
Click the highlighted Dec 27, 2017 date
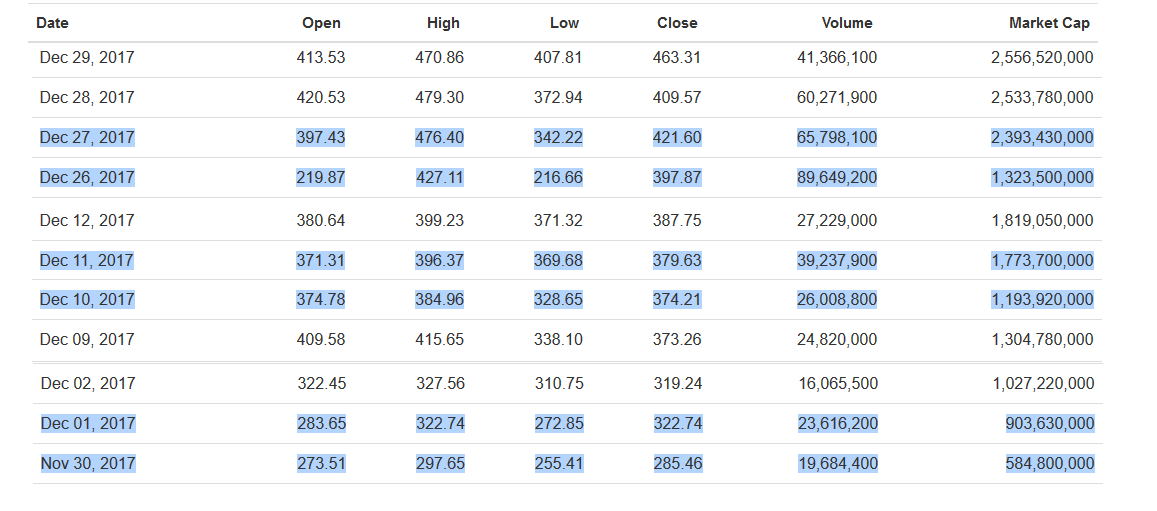coord(87,138)
